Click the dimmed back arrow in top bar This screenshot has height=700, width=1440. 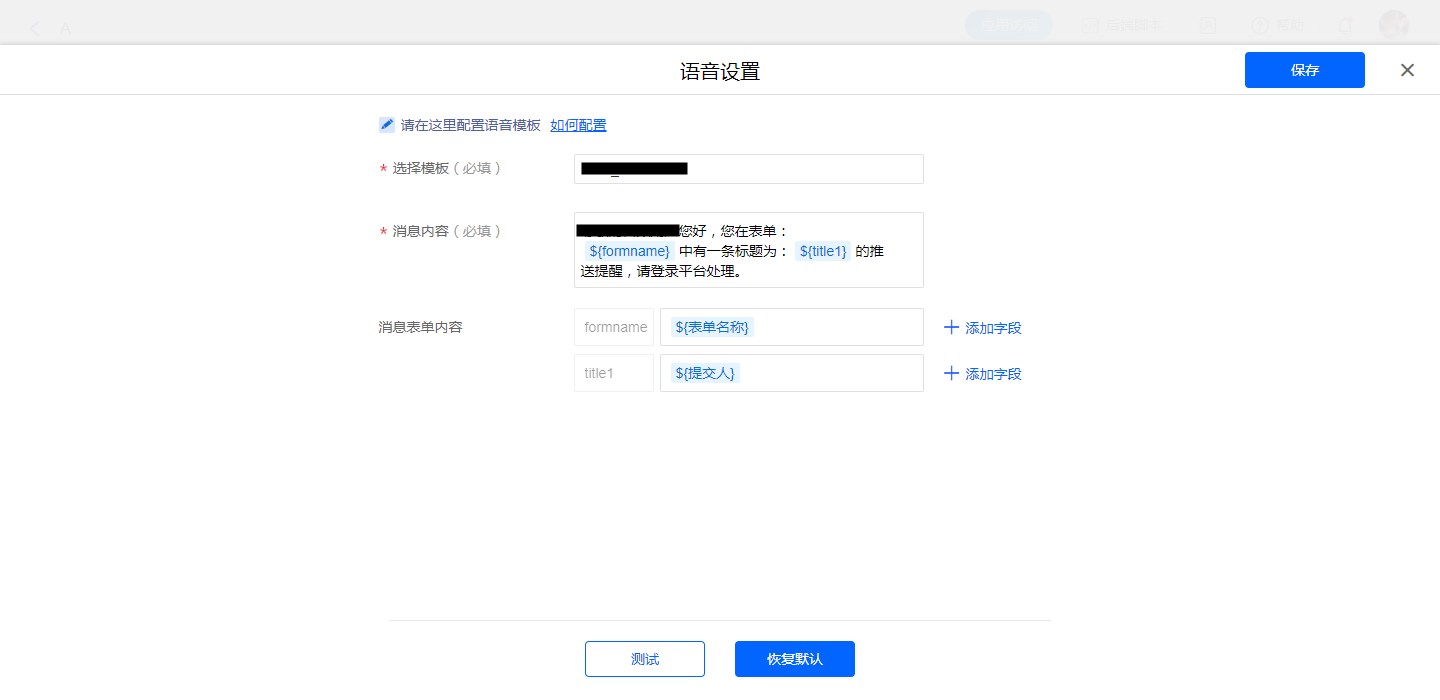[35, 28]
